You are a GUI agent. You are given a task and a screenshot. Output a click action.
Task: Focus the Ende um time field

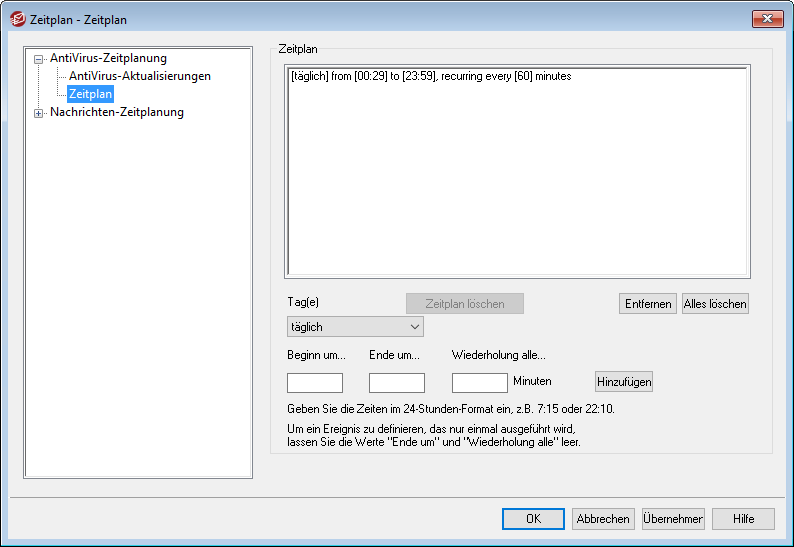[x=396, y=382]
